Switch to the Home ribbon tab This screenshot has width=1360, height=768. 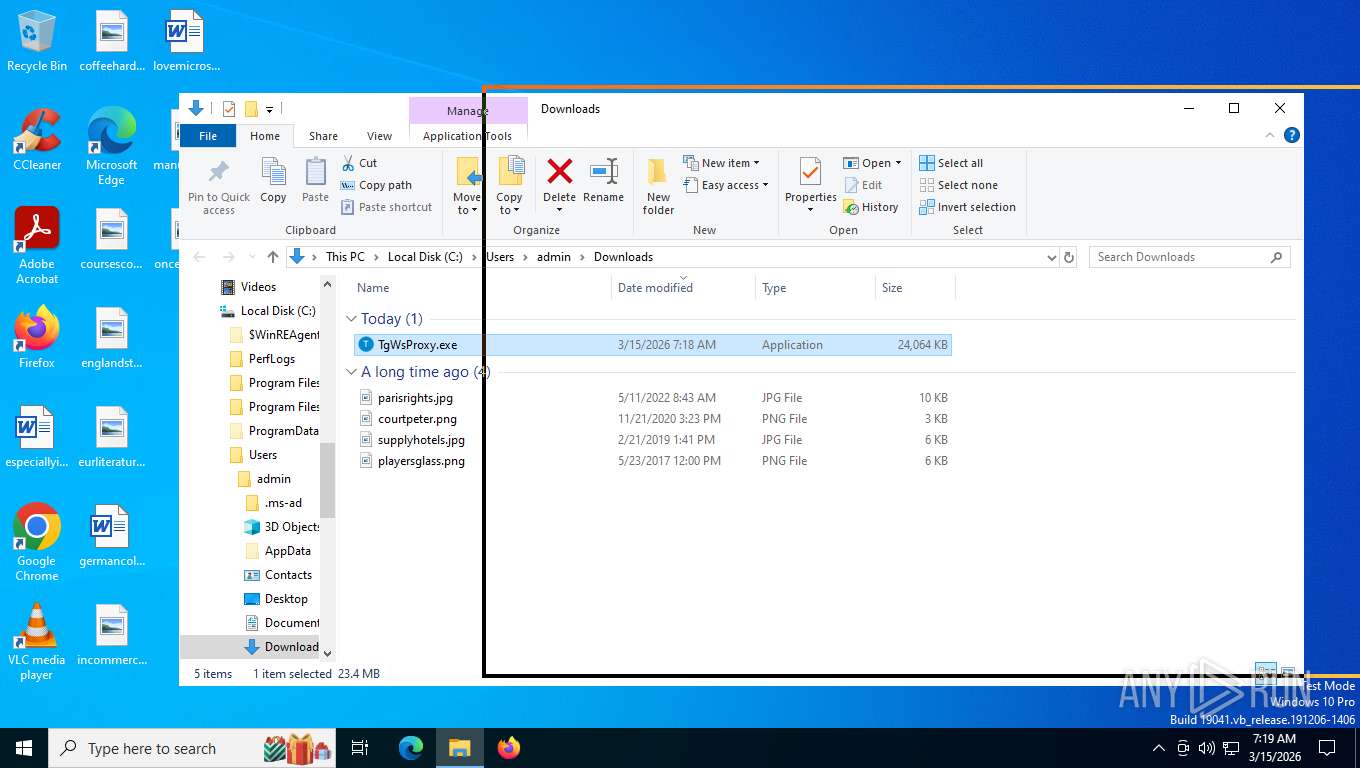[265, 136]
